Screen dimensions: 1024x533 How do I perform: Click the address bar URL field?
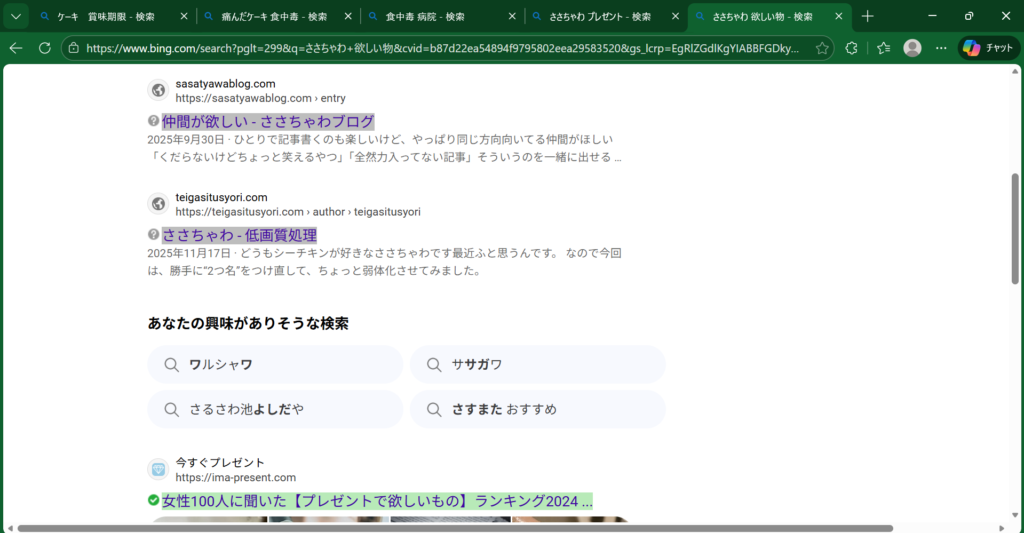click(440, 48)
